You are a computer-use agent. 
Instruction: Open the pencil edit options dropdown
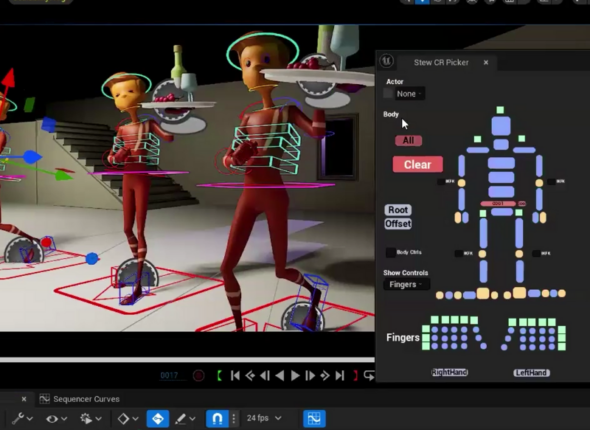[185, 418]
